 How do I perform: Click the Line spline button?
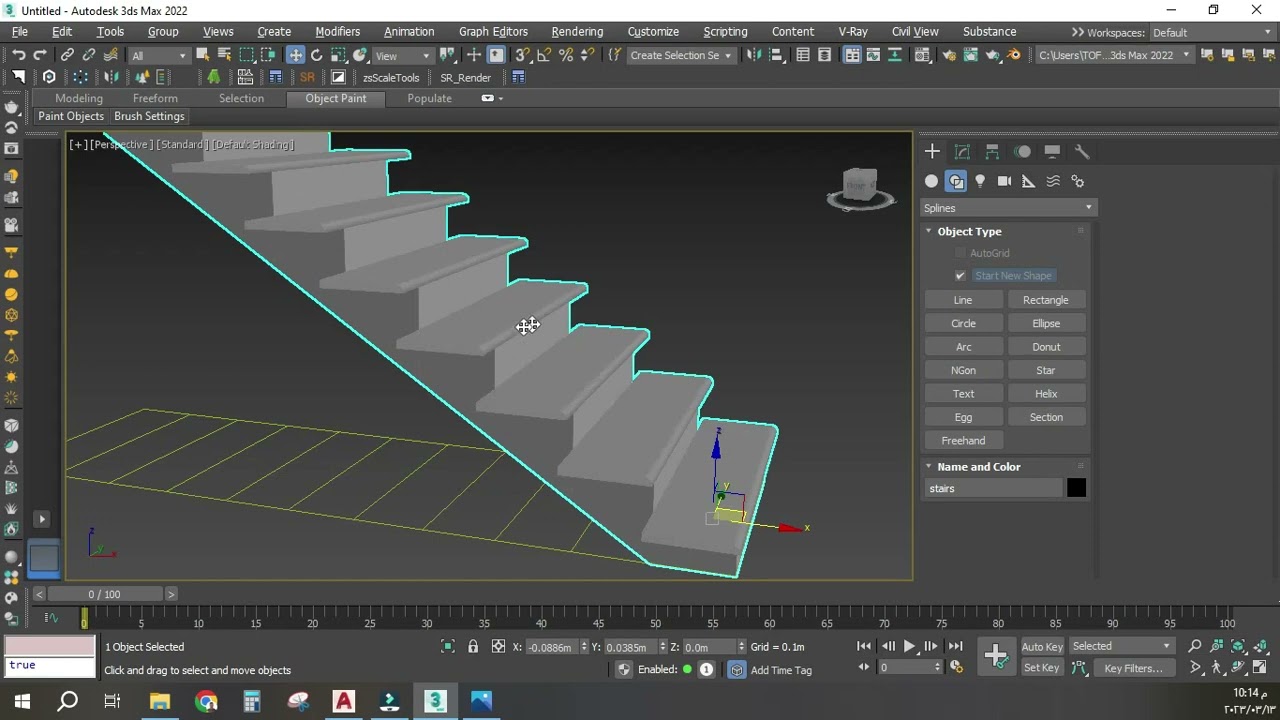(x=963, y=300)
